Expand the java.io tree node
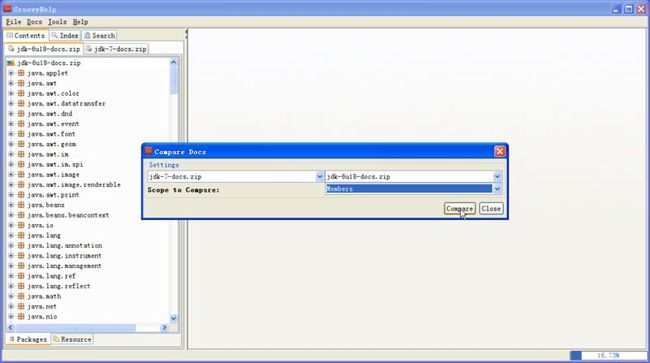Screen dimensions: 650x363 tap(11, 225)
